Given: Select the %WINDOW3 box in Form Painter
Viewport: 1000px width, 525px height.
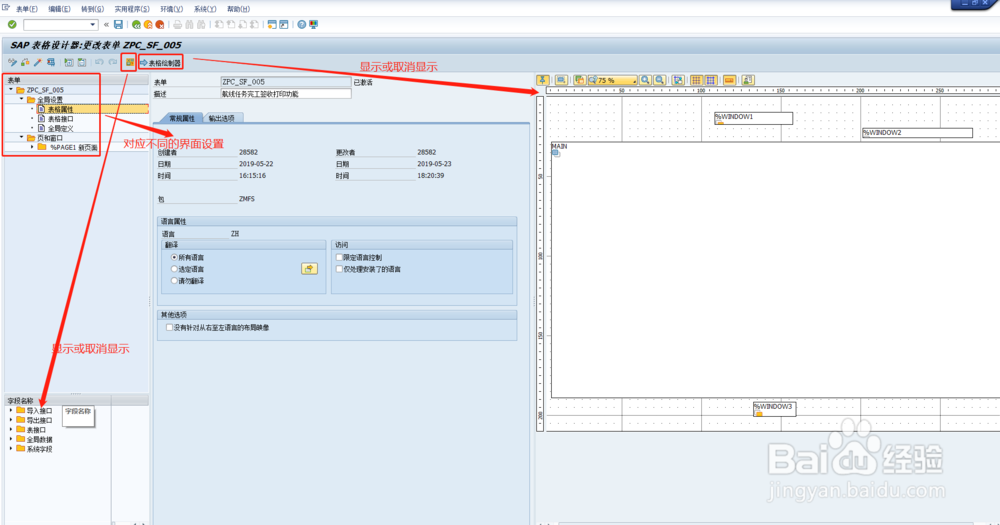Looking at the screenshot, I should pyautogui.click(x=774, y=409).
